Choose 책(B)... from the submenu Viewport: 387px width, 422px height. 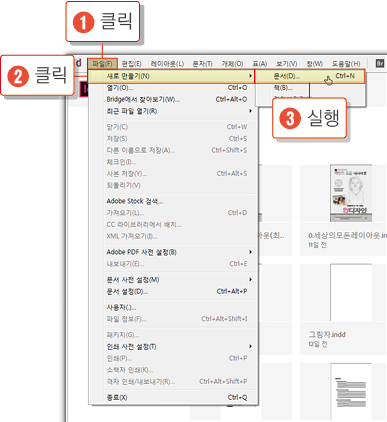tap(310, 88)
